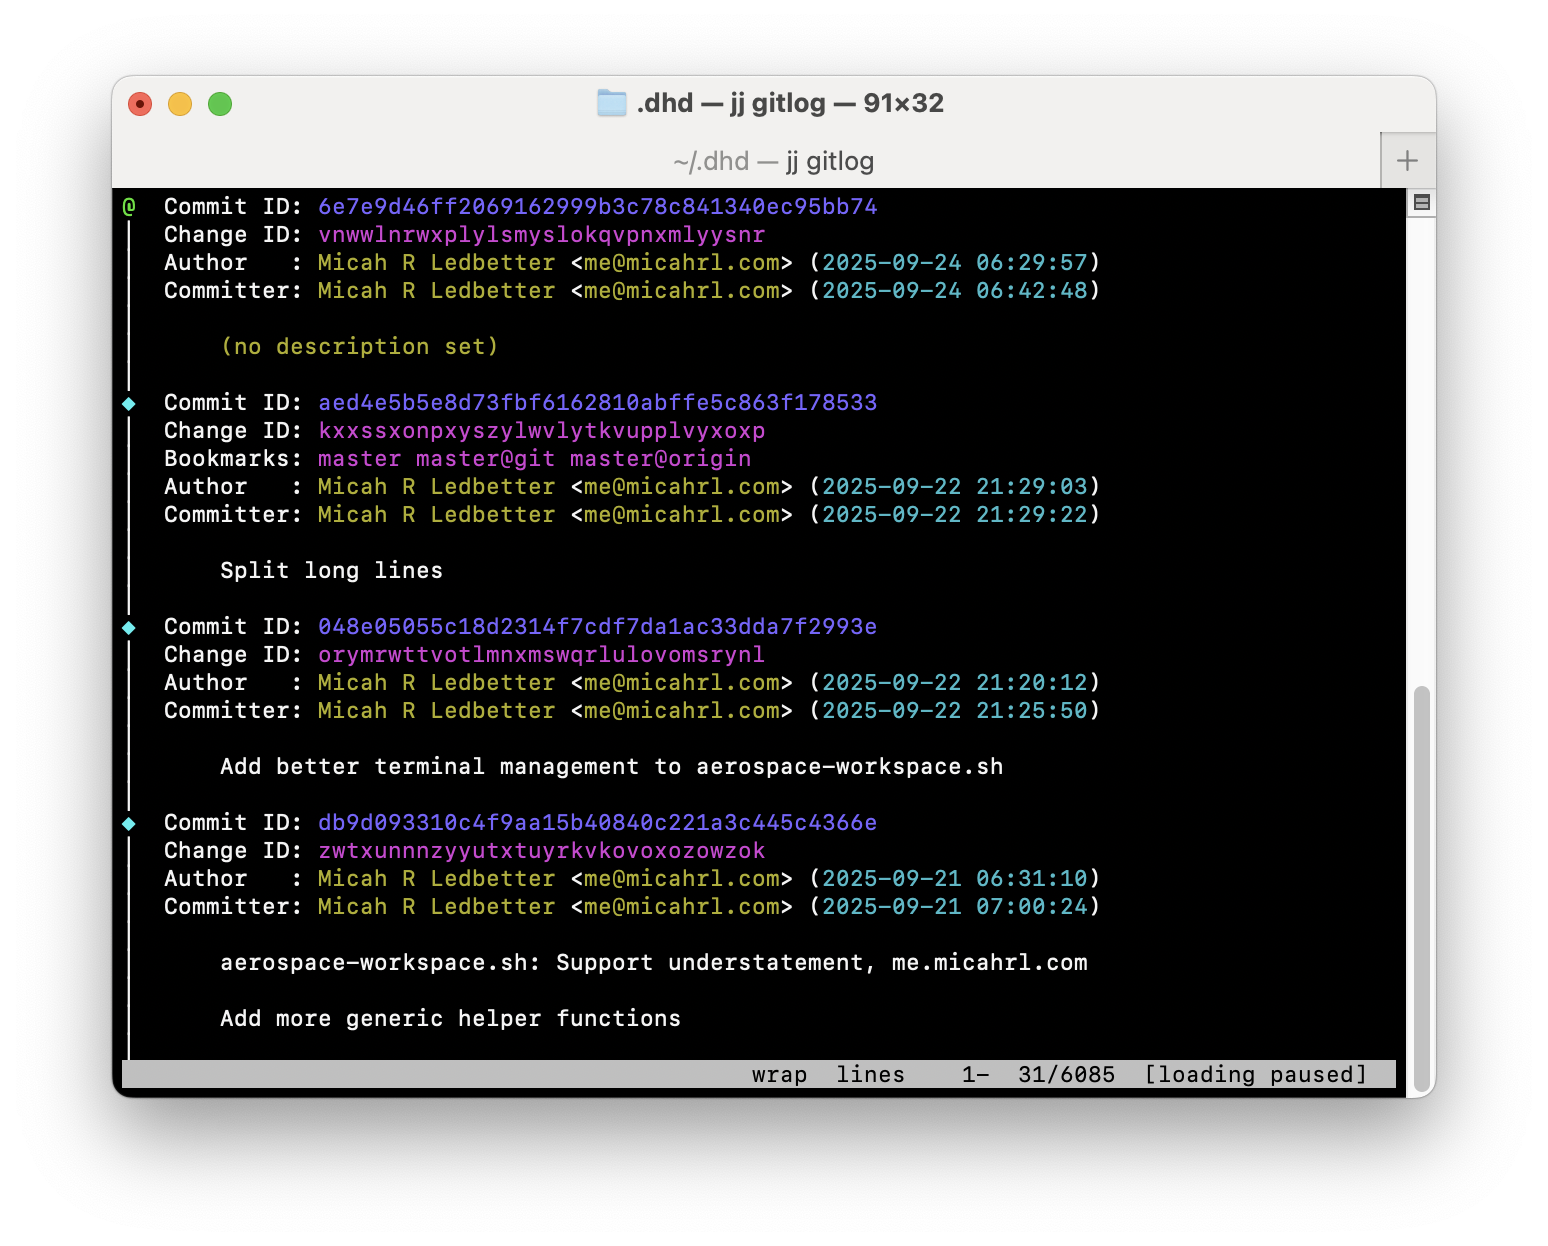This screenshot has height=1246, width=1548.
Task: Click "[loading paused]" in the status line
Action: tap(1255, 1075)
